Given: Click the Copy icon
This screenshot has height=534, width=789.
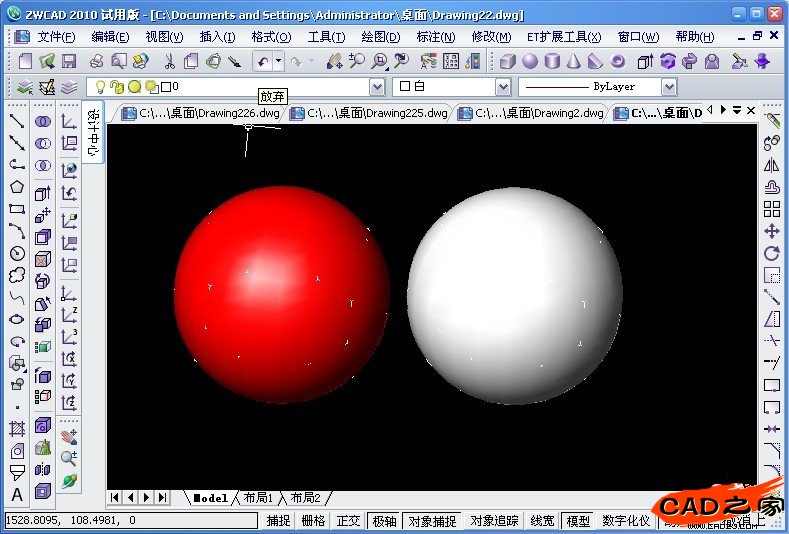Looking at the screenshot, I should coord(191,61).
